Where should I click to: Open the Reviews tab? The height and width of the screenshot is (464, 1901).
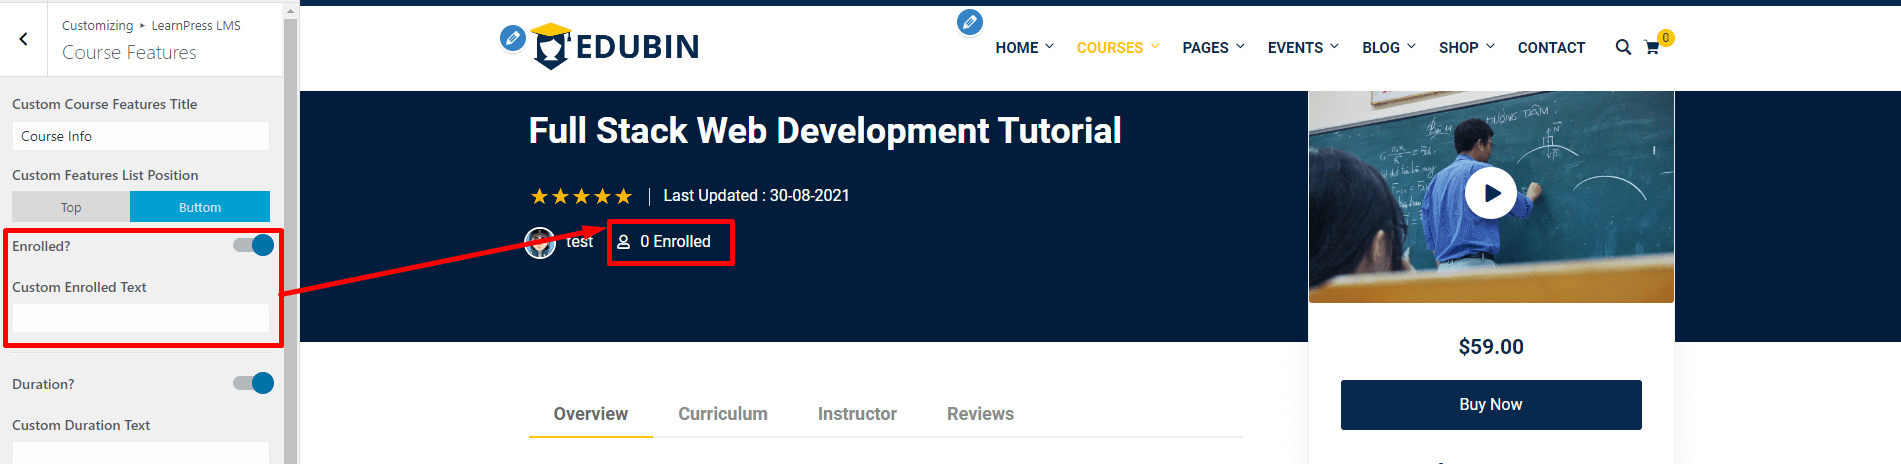(980, 414)
